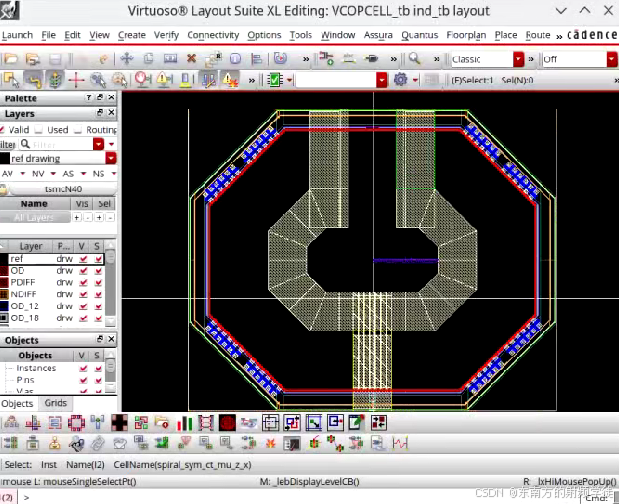Click the yellow warning DRD notify icon
Screen dimensions: 619x504
click(x=163, y=80)
